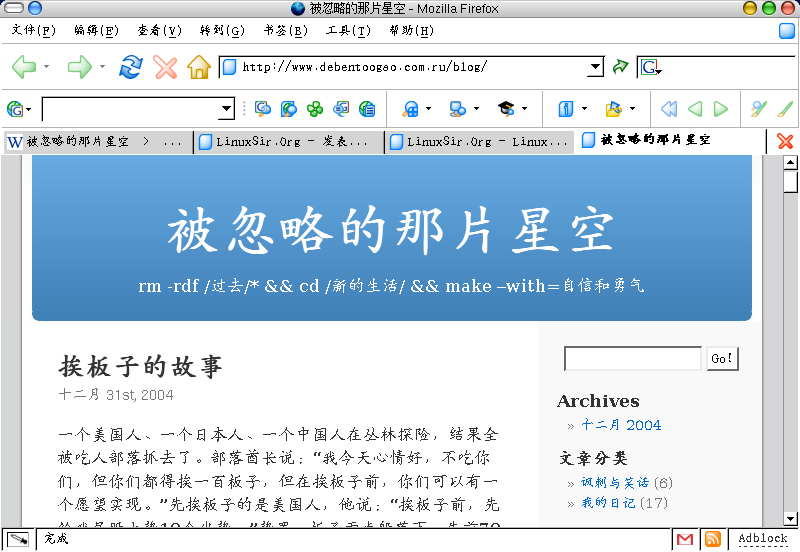Click the graduation cap icon
This screenshot has height=552, width=800.
(506, 109)
